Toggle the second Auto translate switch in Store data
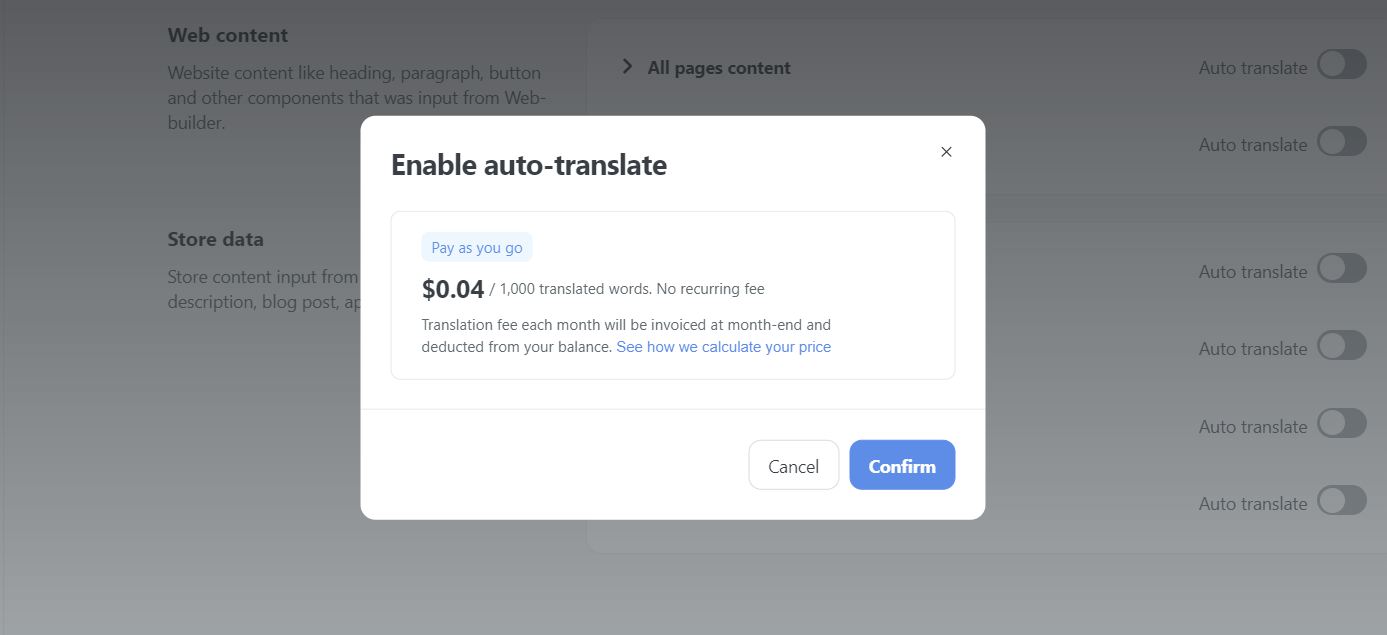This screenshot has height=635, width=1387. [x=1342, y=346]
